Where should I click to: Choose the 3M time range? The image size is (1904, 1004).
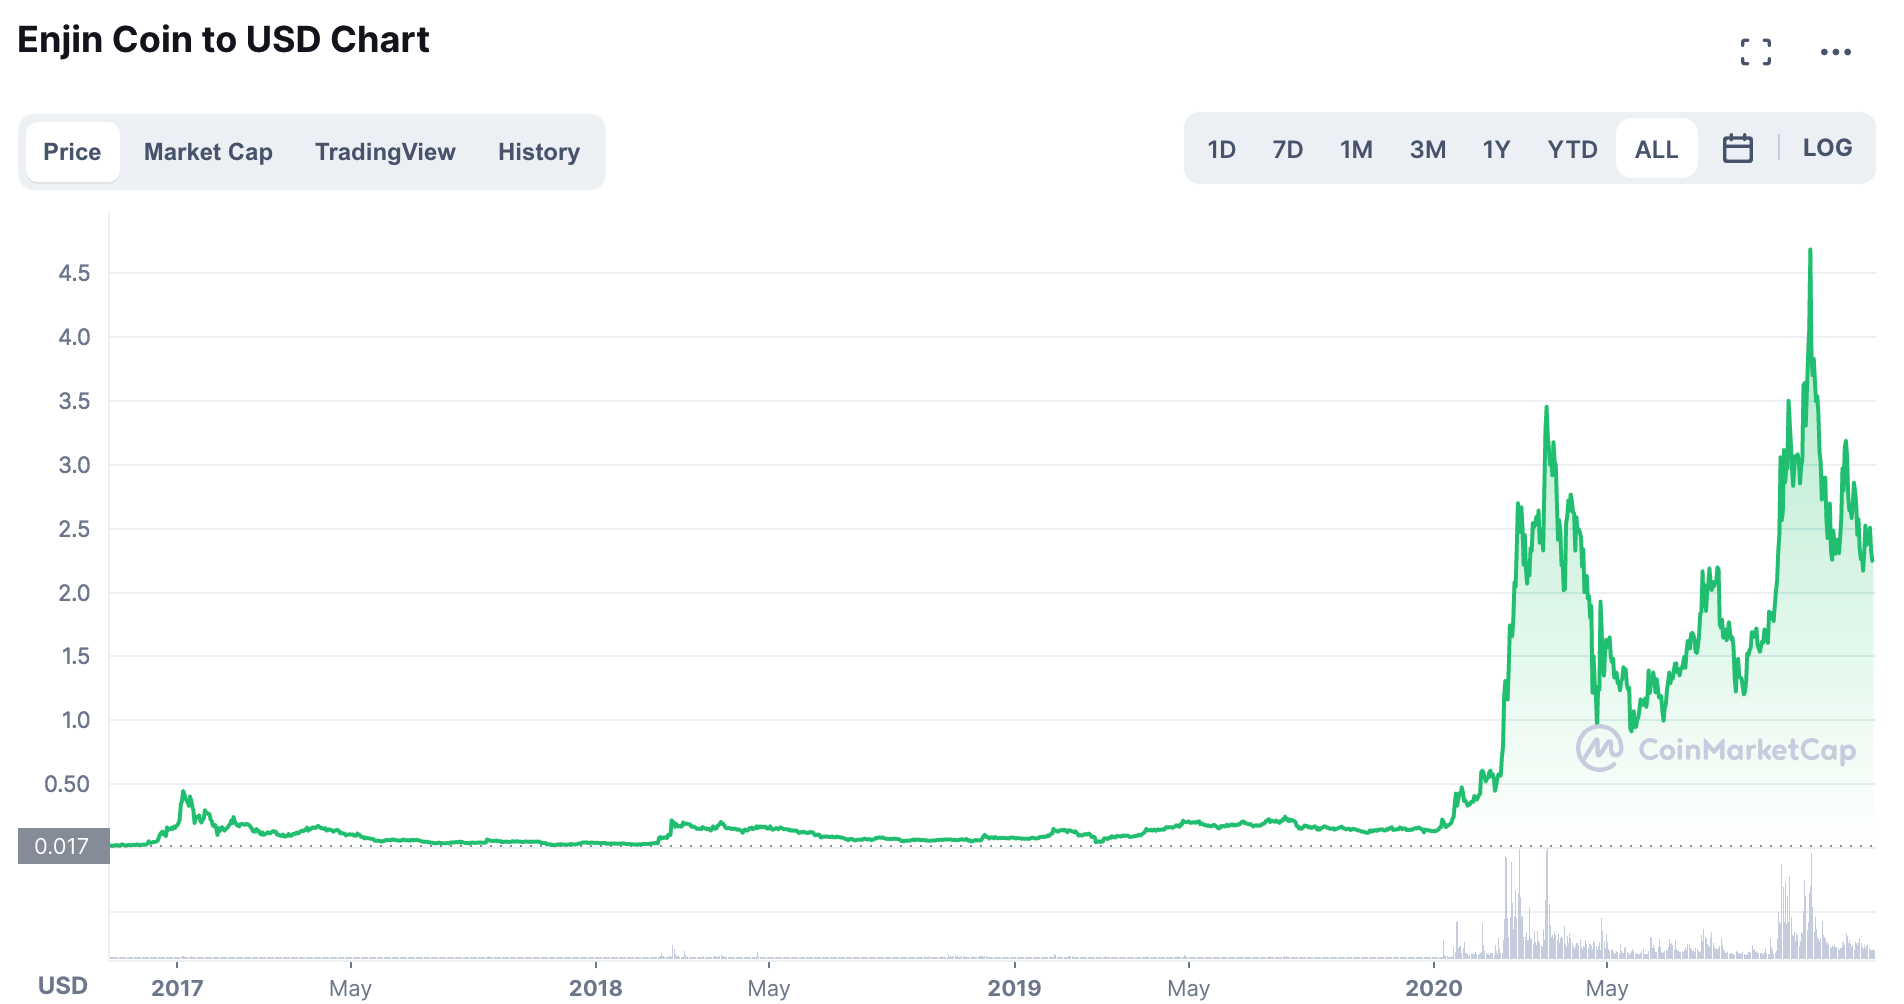click(1428, 150)
